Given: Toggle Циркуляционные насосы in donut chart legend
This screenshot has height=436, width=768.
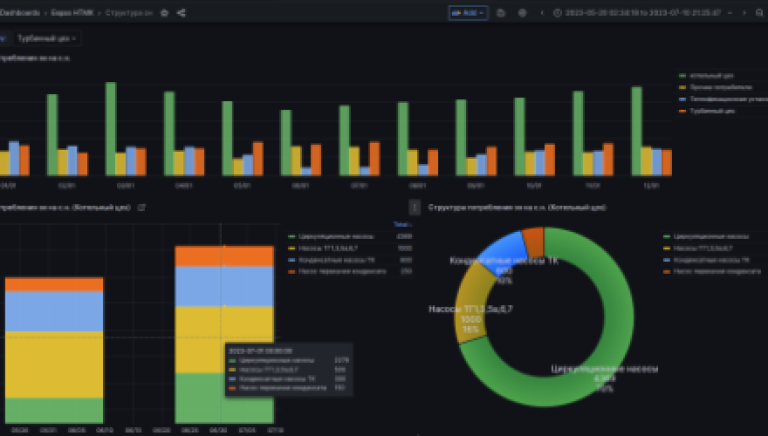Looking at the screenshot, I should pyautogui.click(x=705, y=236).
